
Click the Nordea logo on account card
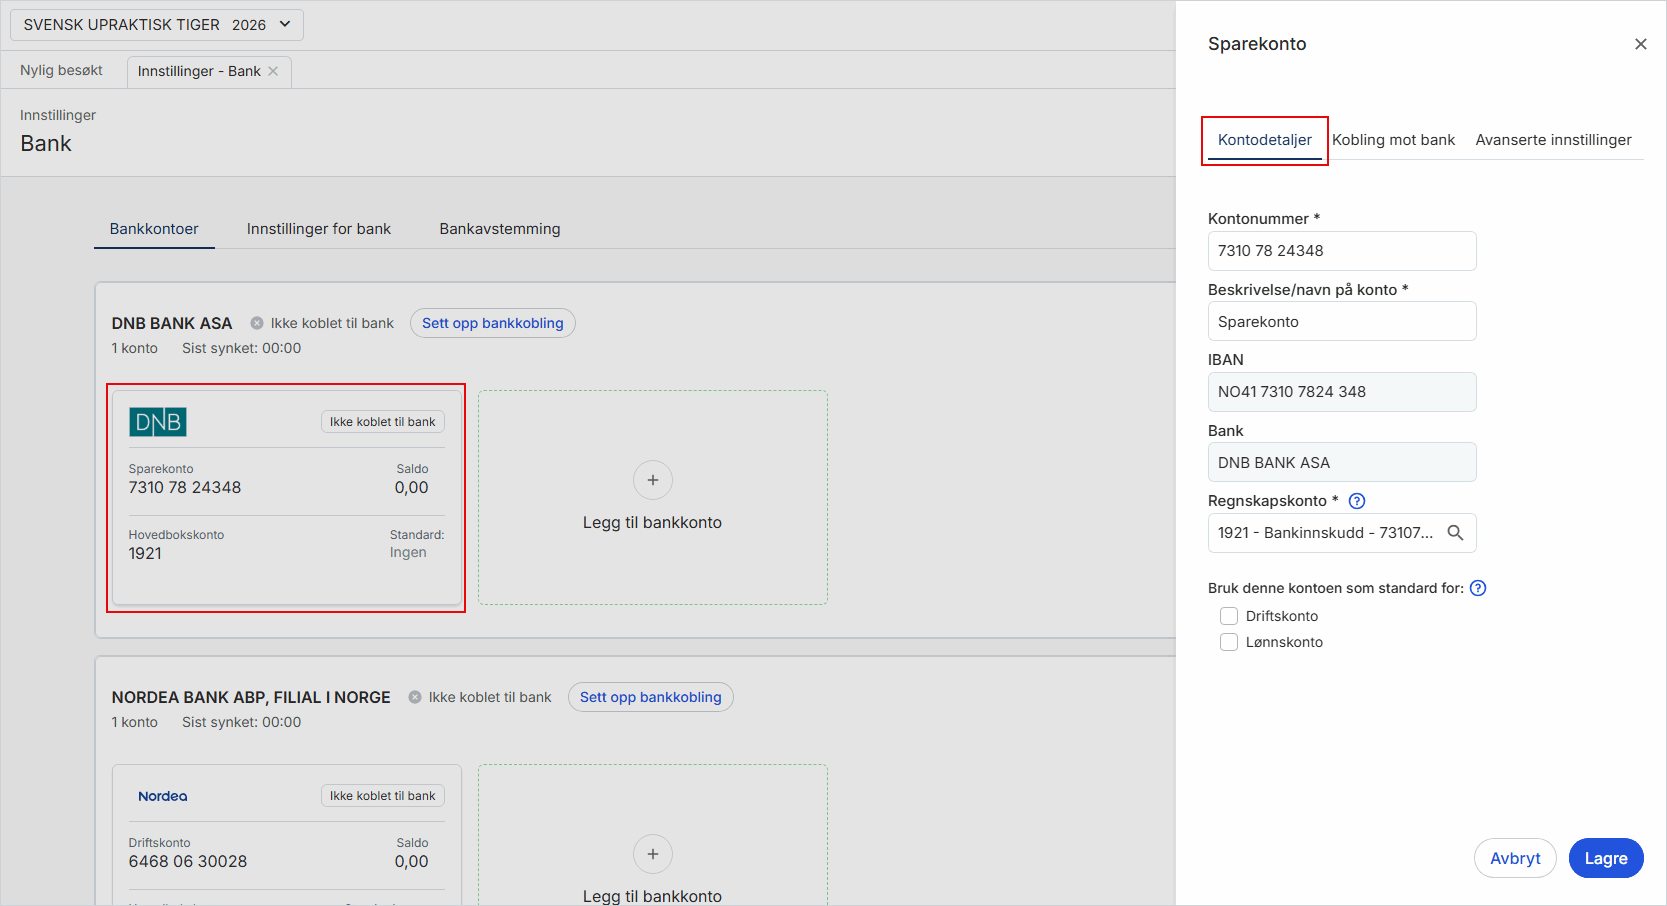[x=163, y=796]
